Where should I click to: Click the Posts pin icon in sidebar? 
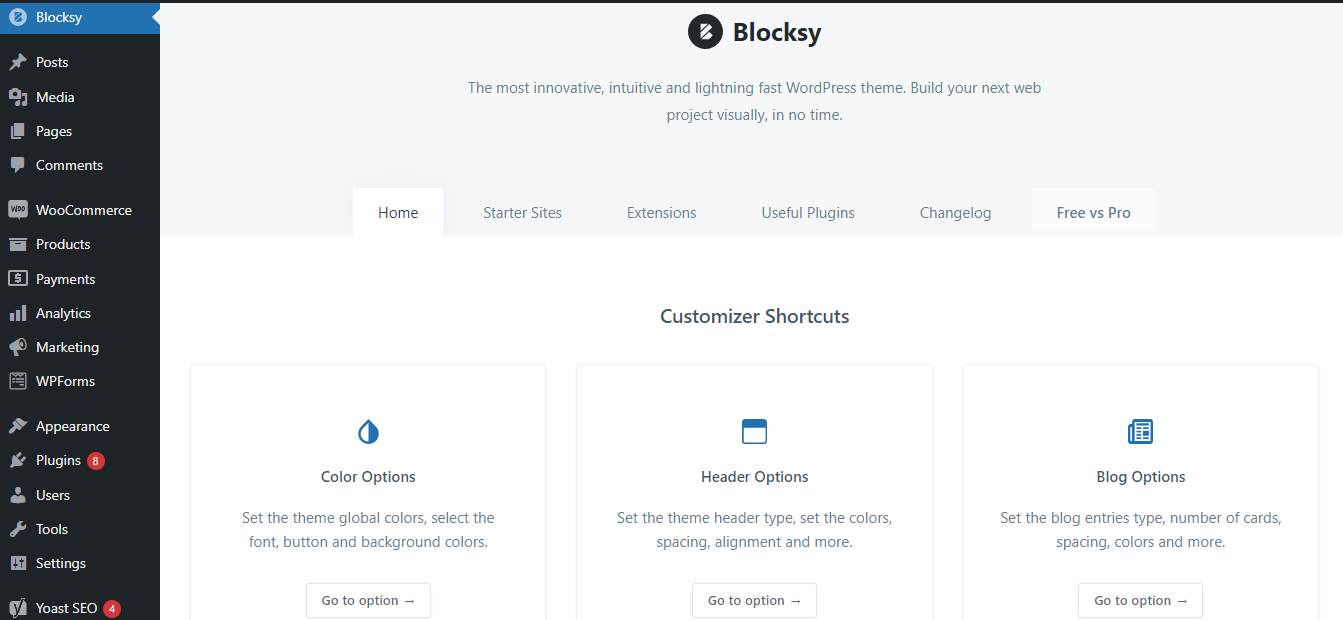(x=18, y=62)
